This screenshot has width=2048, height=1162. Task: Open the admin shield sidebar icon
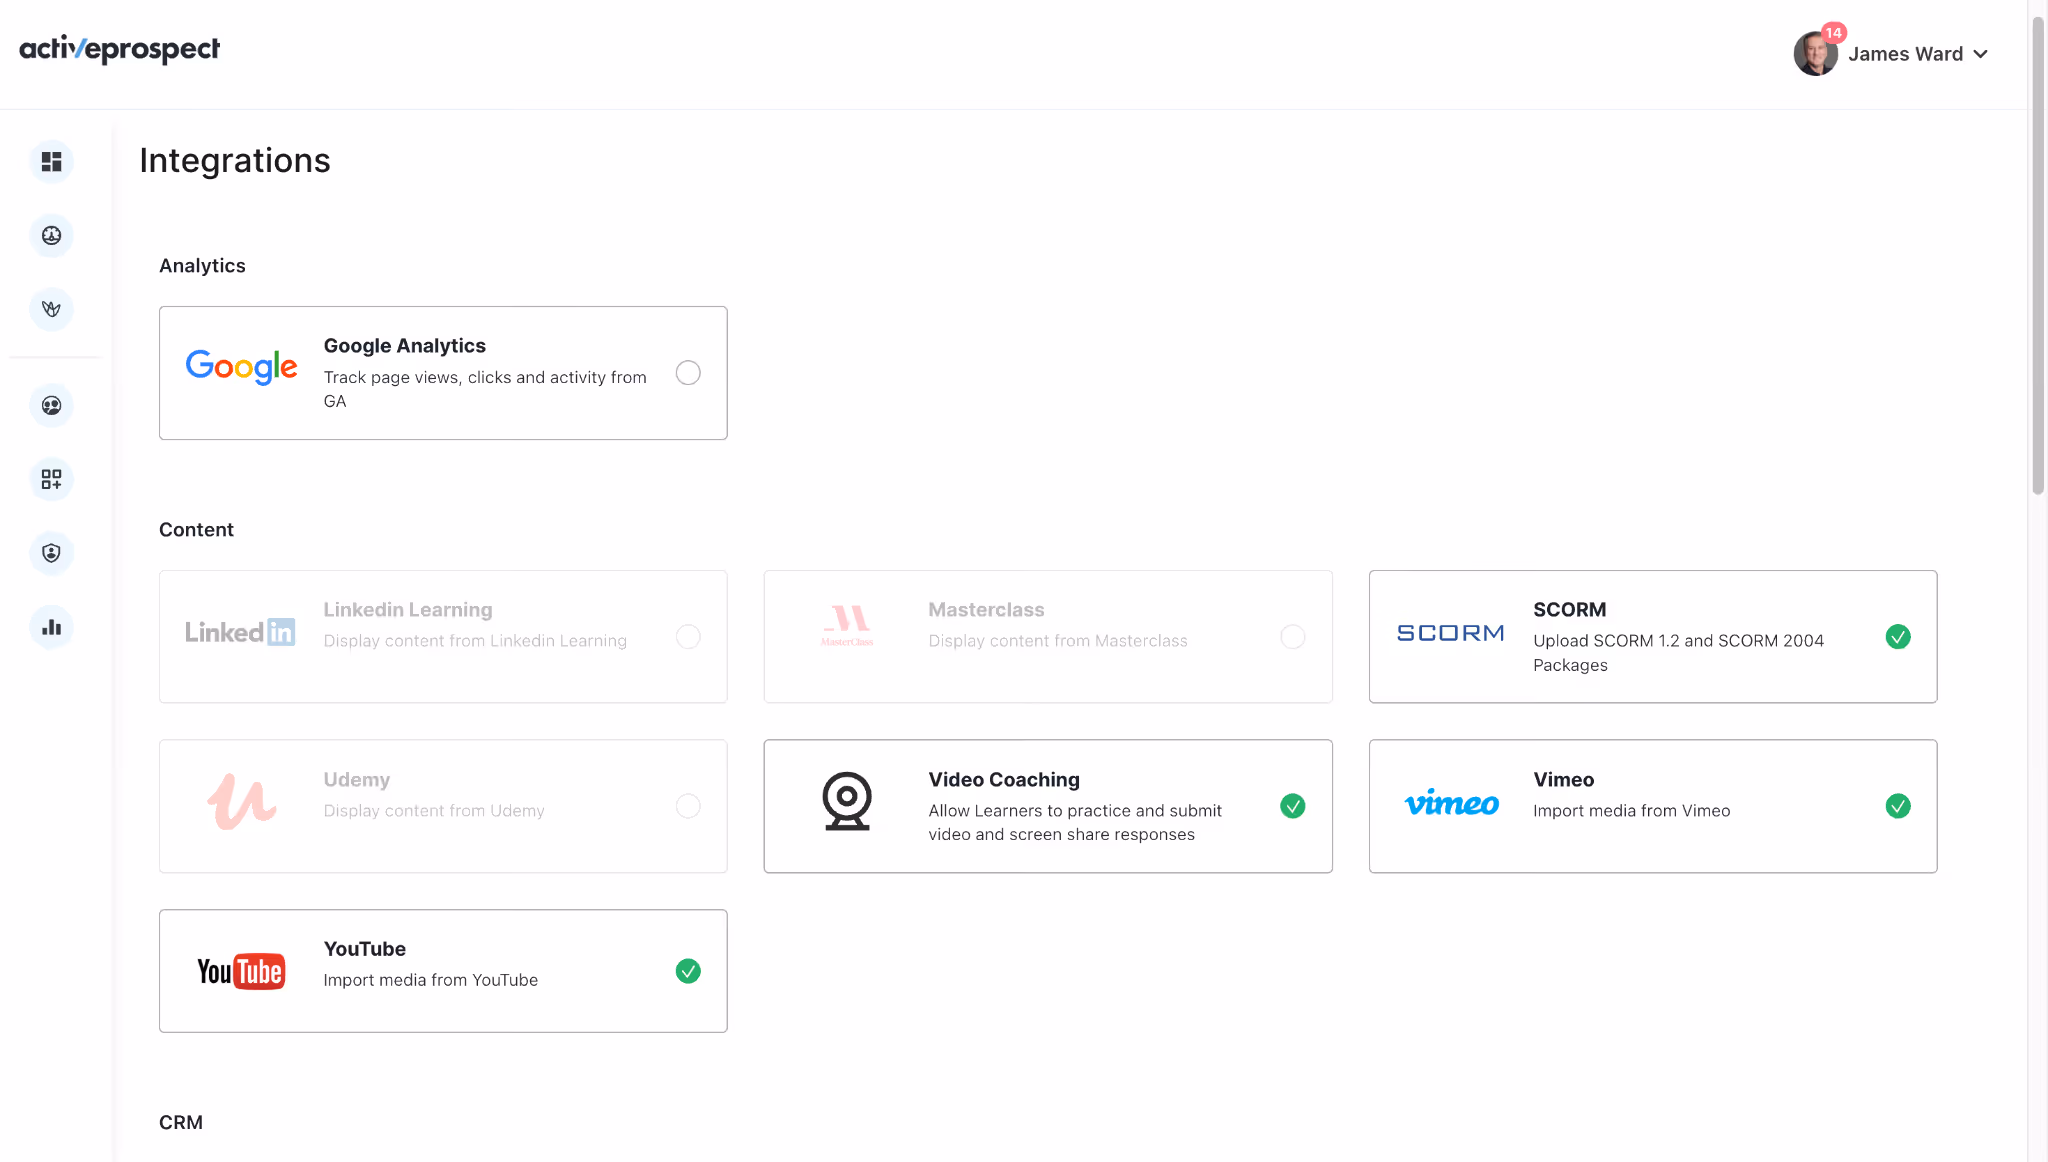pyautogui.click(x=51, y=552)
